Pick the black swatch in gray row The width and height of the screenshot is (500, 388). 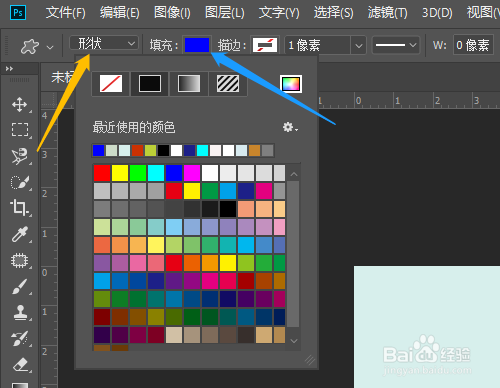pyautogui.click(x=228, y=209)
